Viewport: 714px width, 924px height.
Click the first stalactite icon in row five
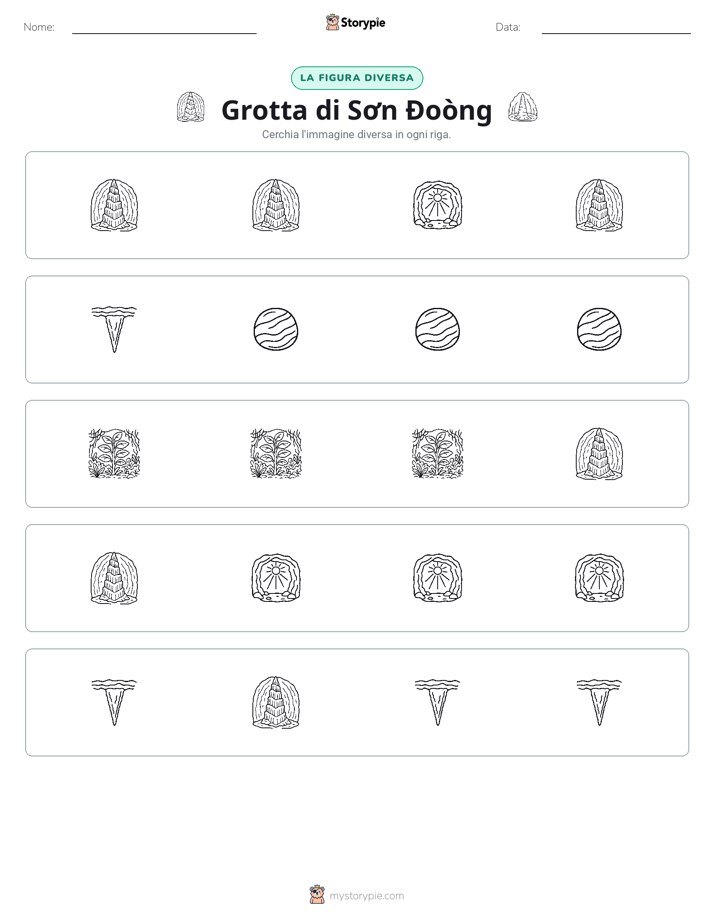click(x=114, y=702)
